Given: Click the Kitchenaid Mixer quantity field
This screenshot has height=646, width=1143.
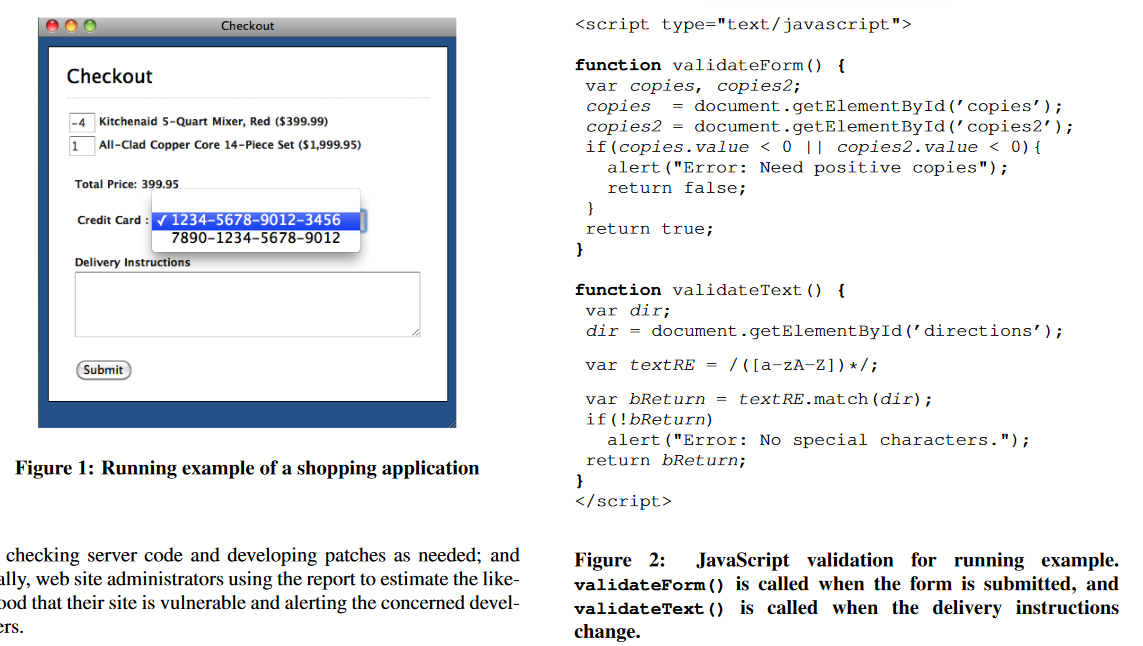Looking at the screenshot, I should pyautogui.click(x=81, y=123).
